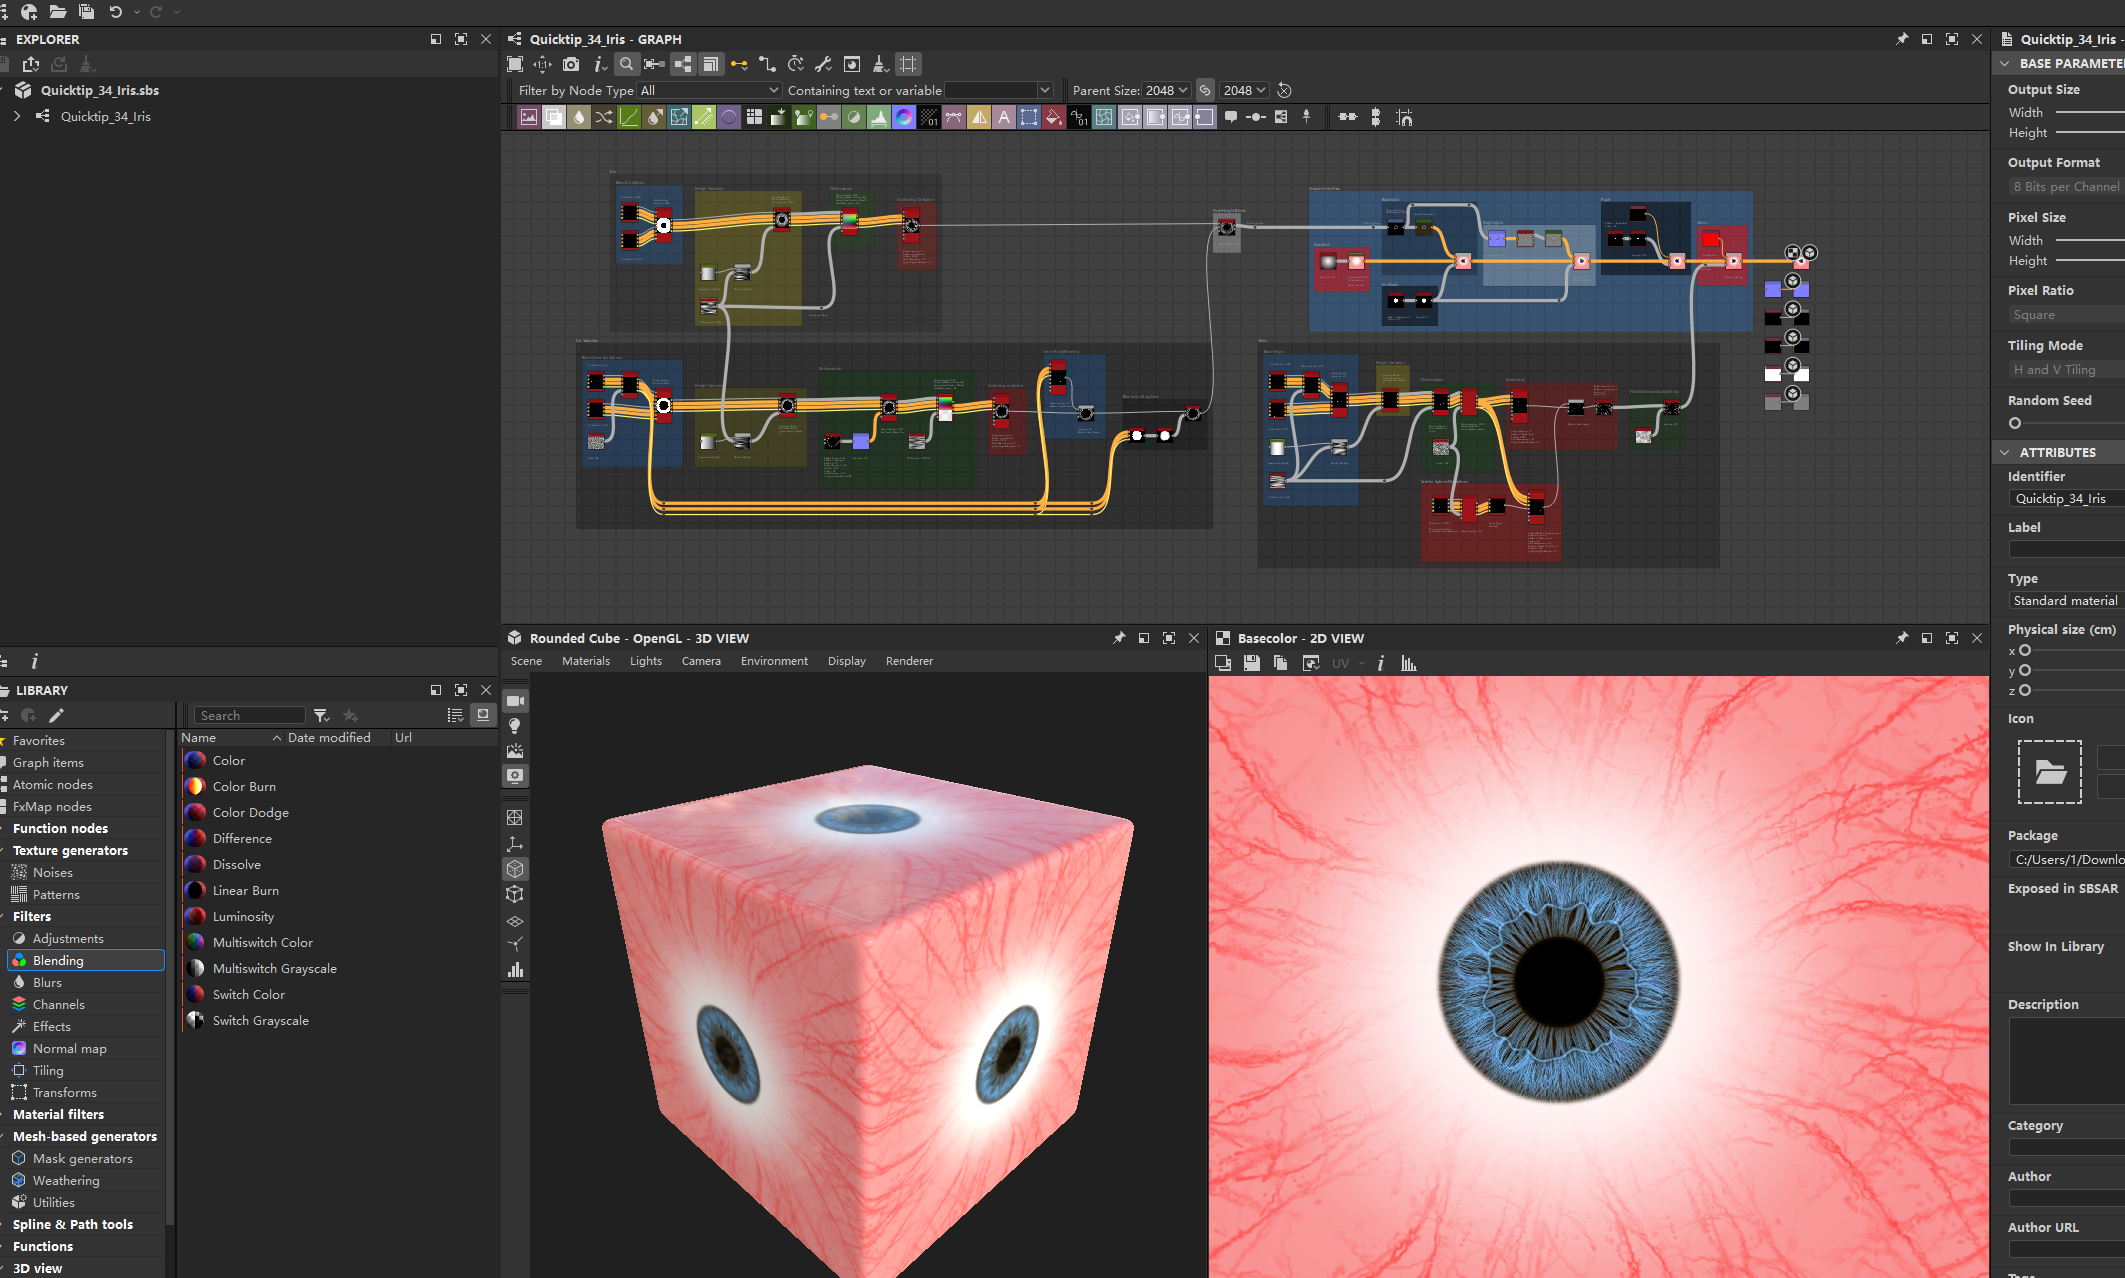Toggle the magnifier search filter in graph toolbar

(x=626, y=64)
